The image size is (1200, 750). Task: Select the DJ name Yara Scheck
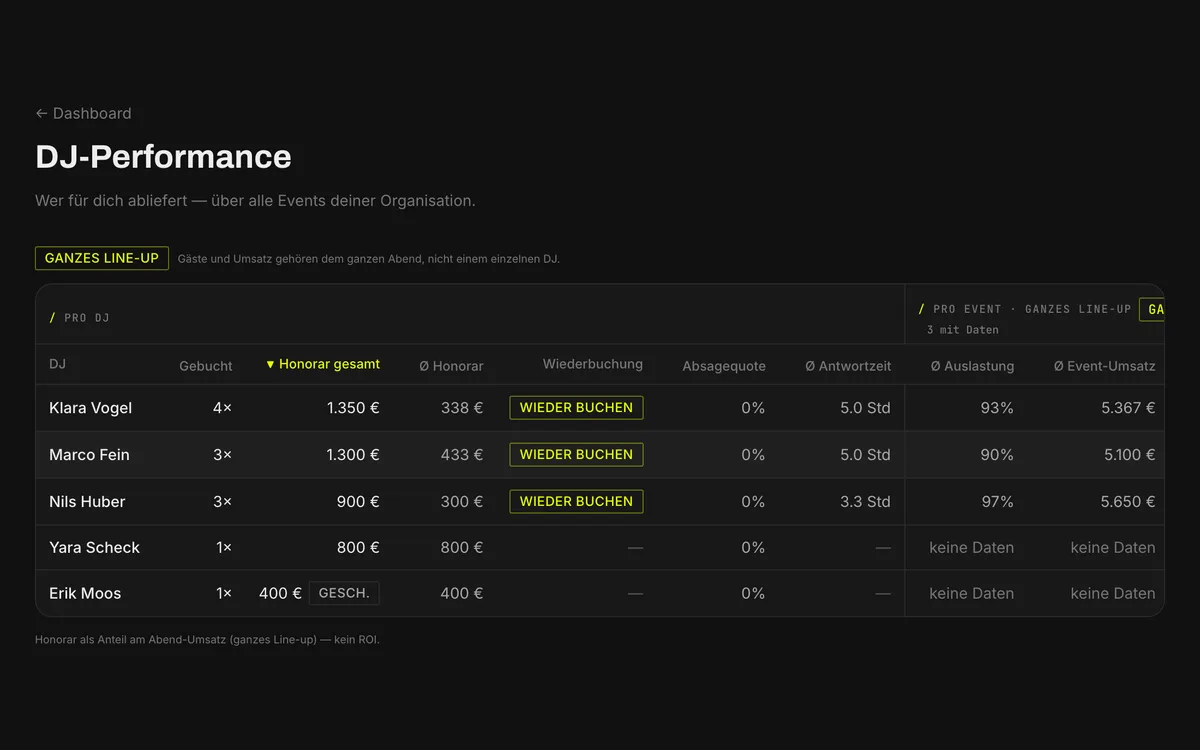click(94, 548)
